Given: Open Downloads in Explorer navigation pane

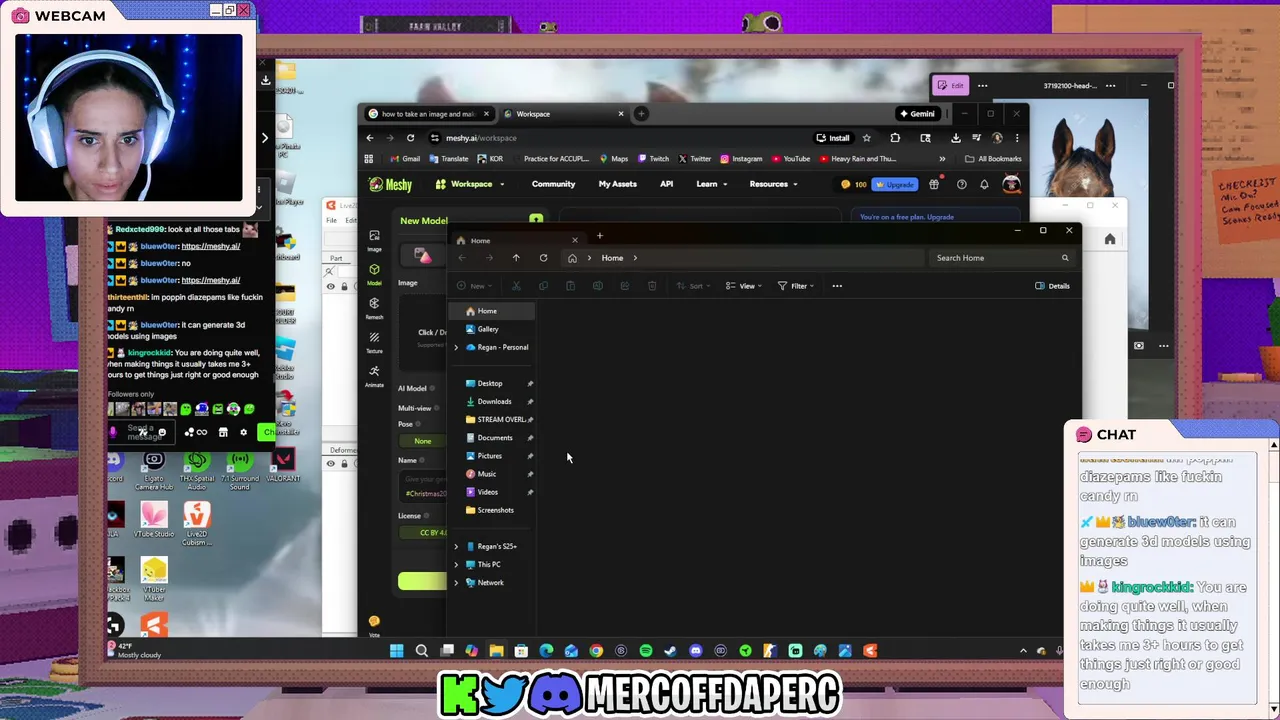Looking at the screenshot, I should [x=494, y=401].
